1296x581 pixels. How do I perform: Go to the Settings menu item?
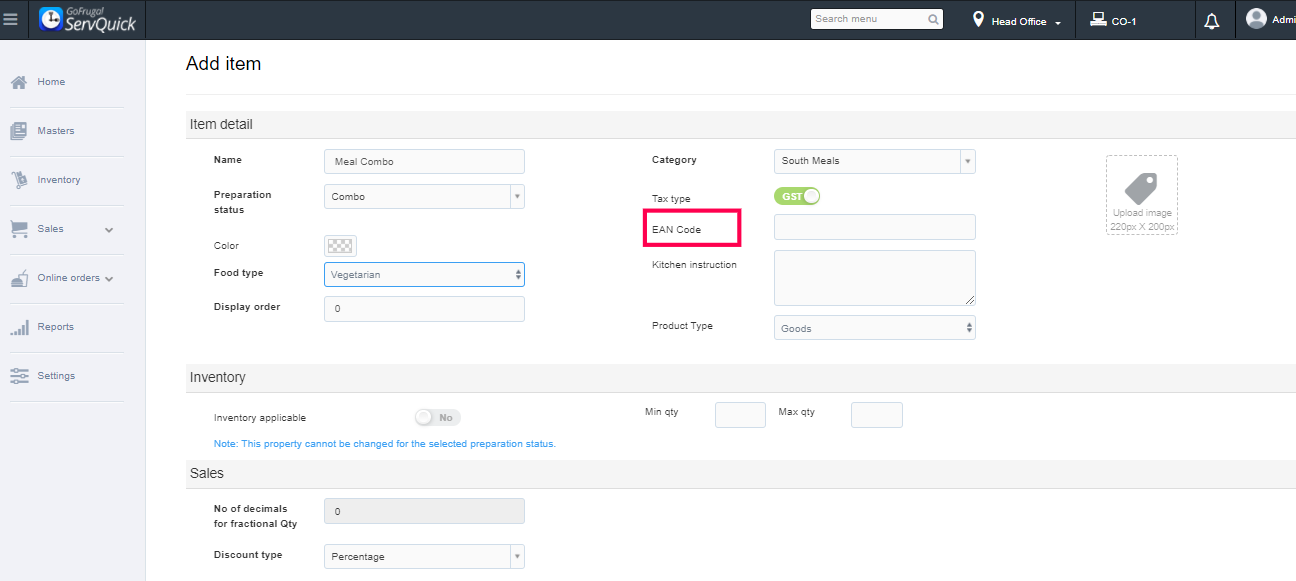pyautogui.click(x=56, y=376)
